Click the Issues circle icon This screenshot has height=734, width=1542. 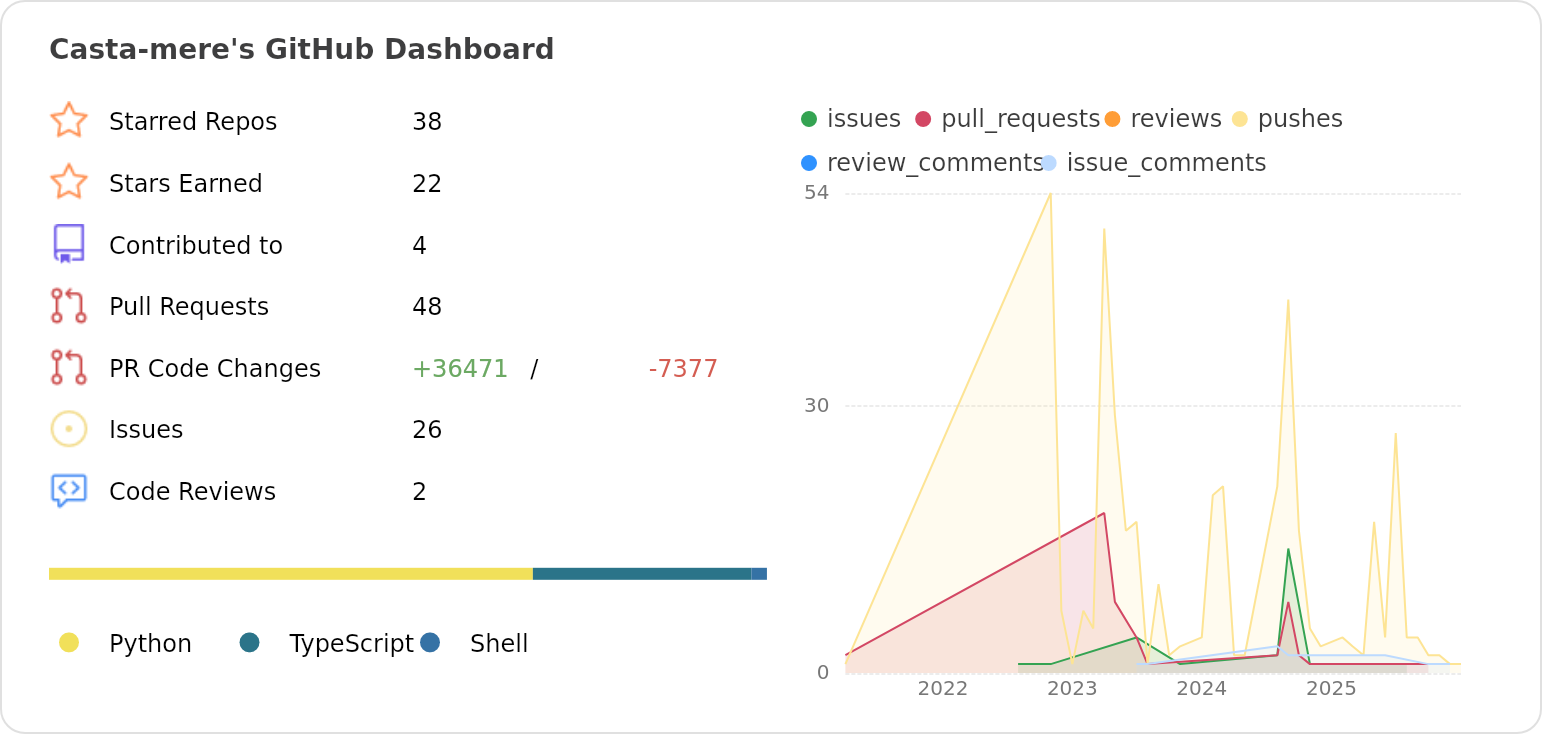pos(69,429)
